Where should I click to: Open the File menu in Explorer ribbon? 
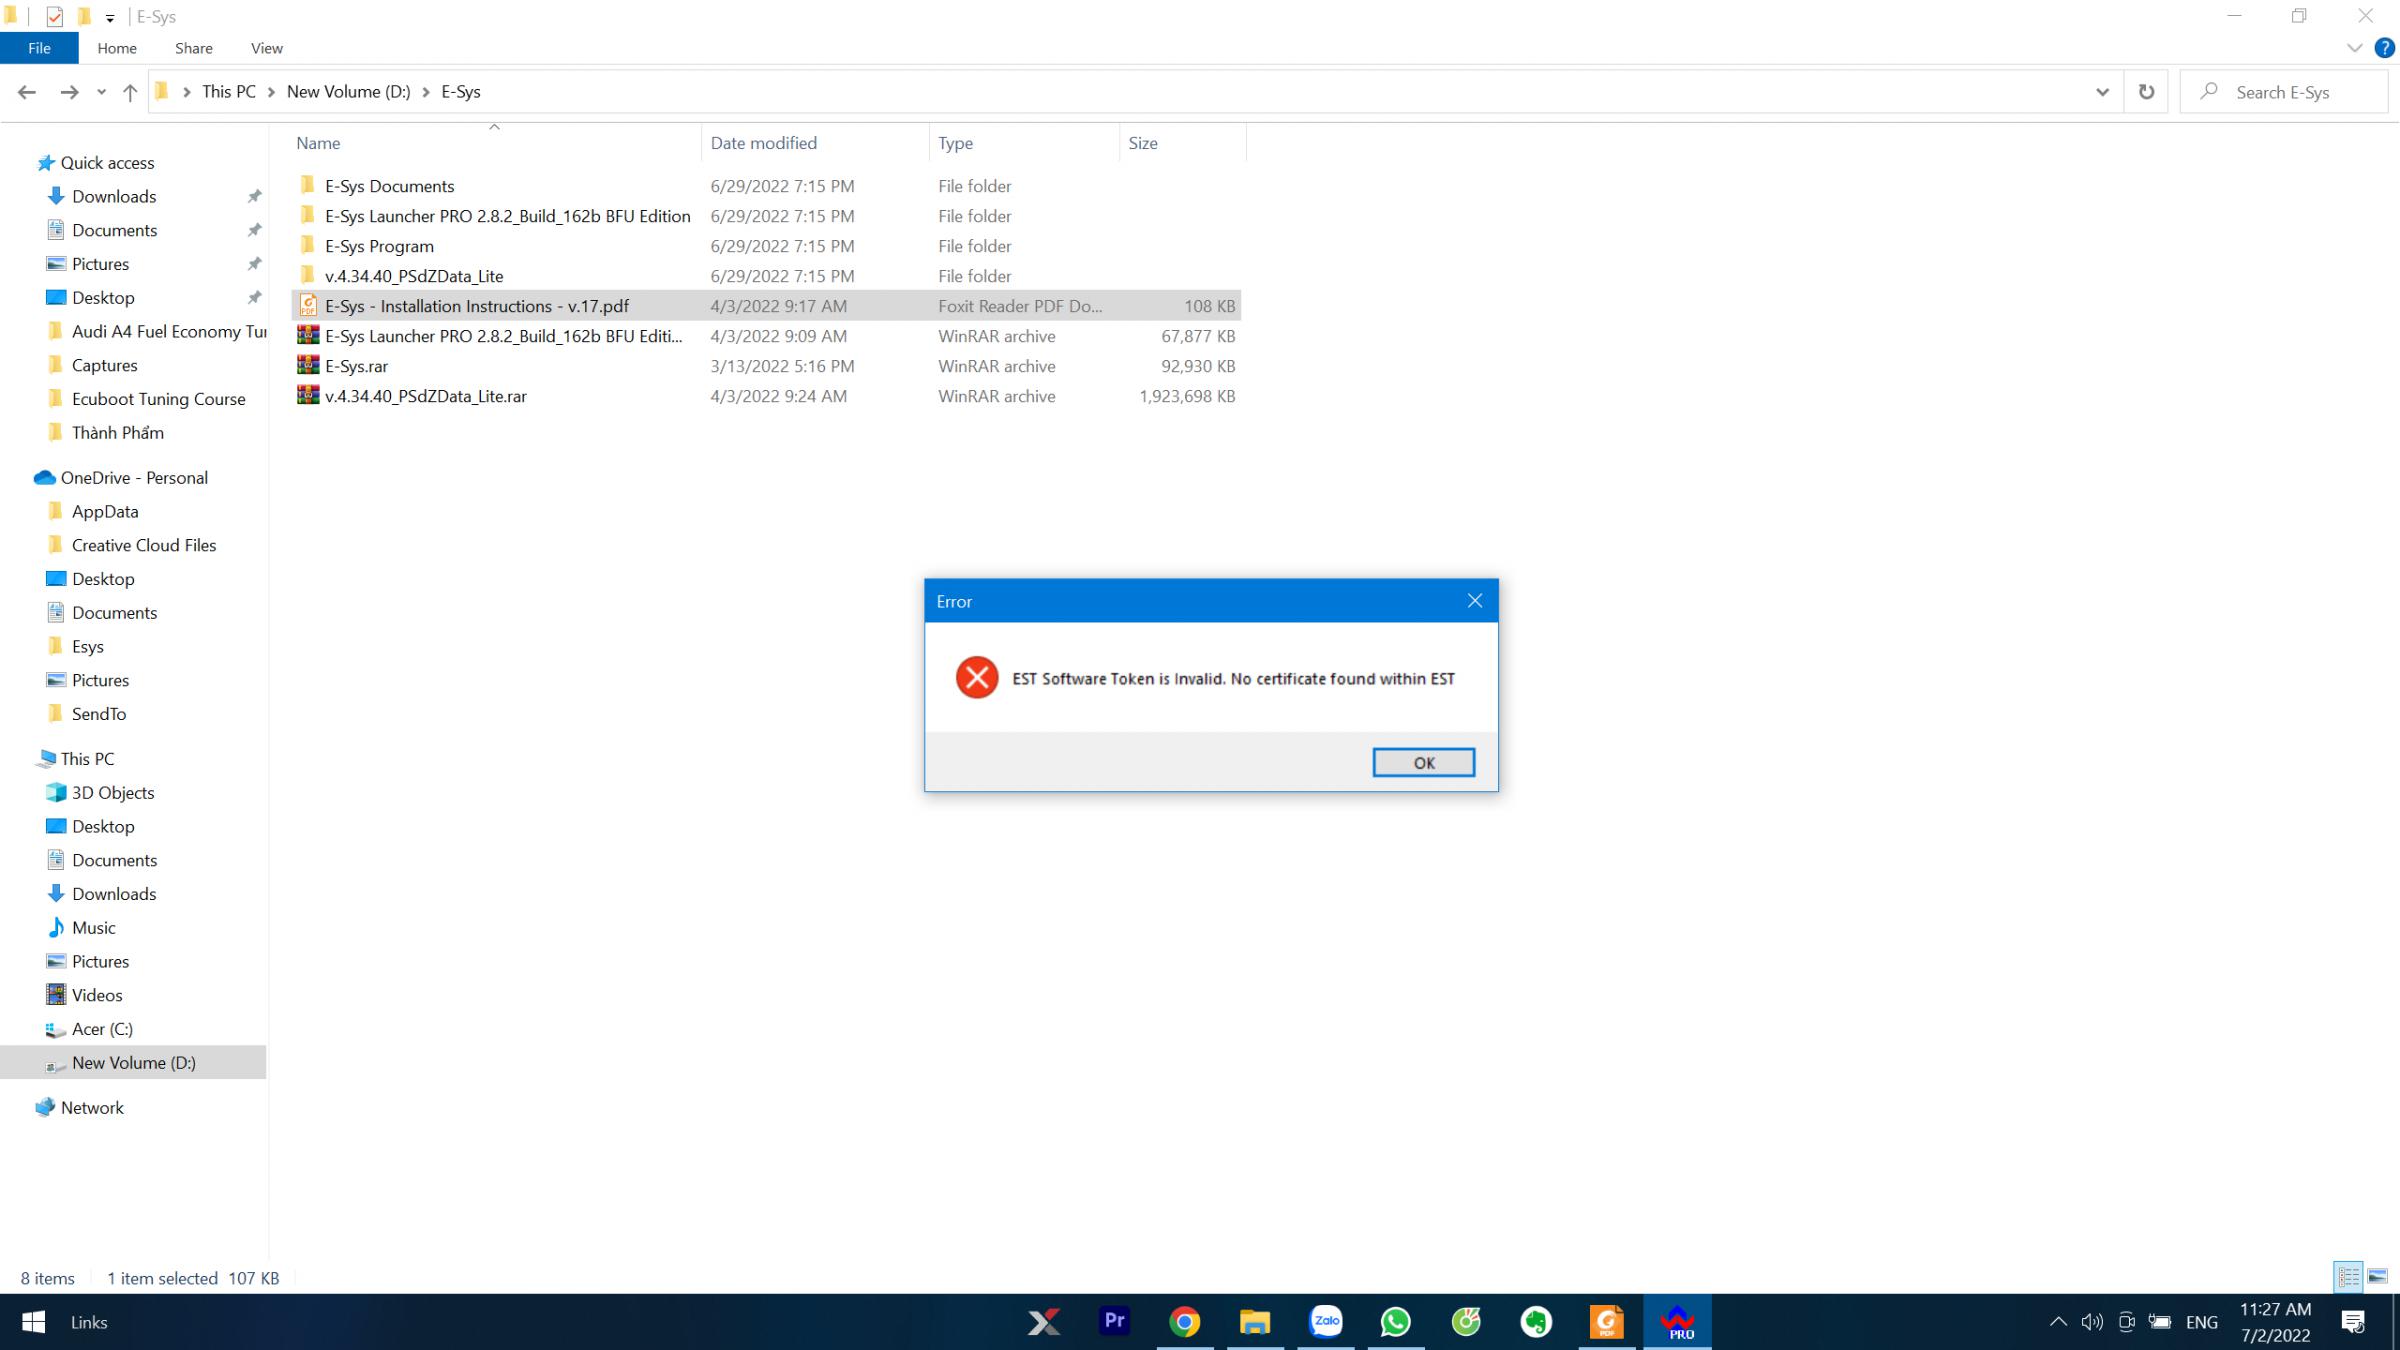pyautogui.click(x=40, y=48)
